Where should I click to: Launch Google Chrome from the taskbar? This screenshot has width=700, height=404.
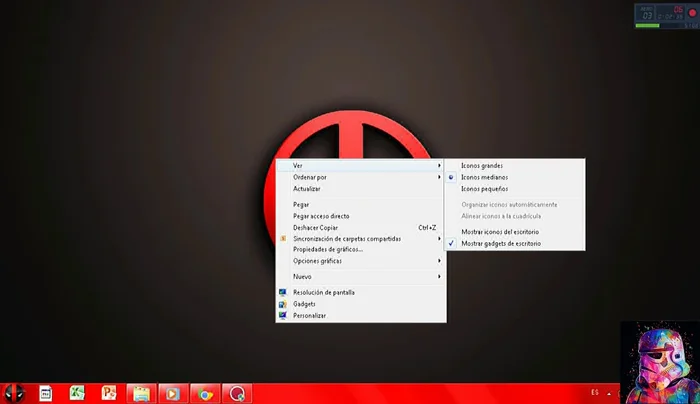pyautogui.click(x=204, y=393)
